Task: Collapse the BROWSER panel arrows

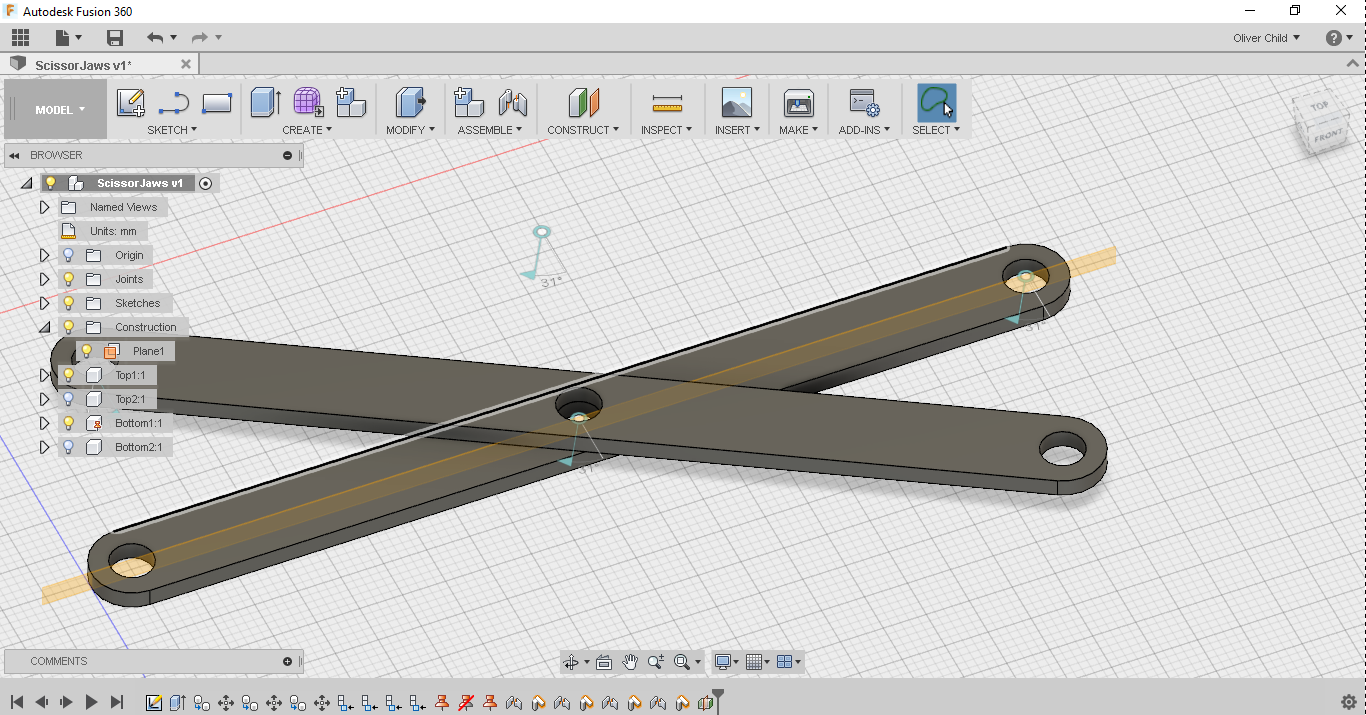Action: (x=15, y=155)
